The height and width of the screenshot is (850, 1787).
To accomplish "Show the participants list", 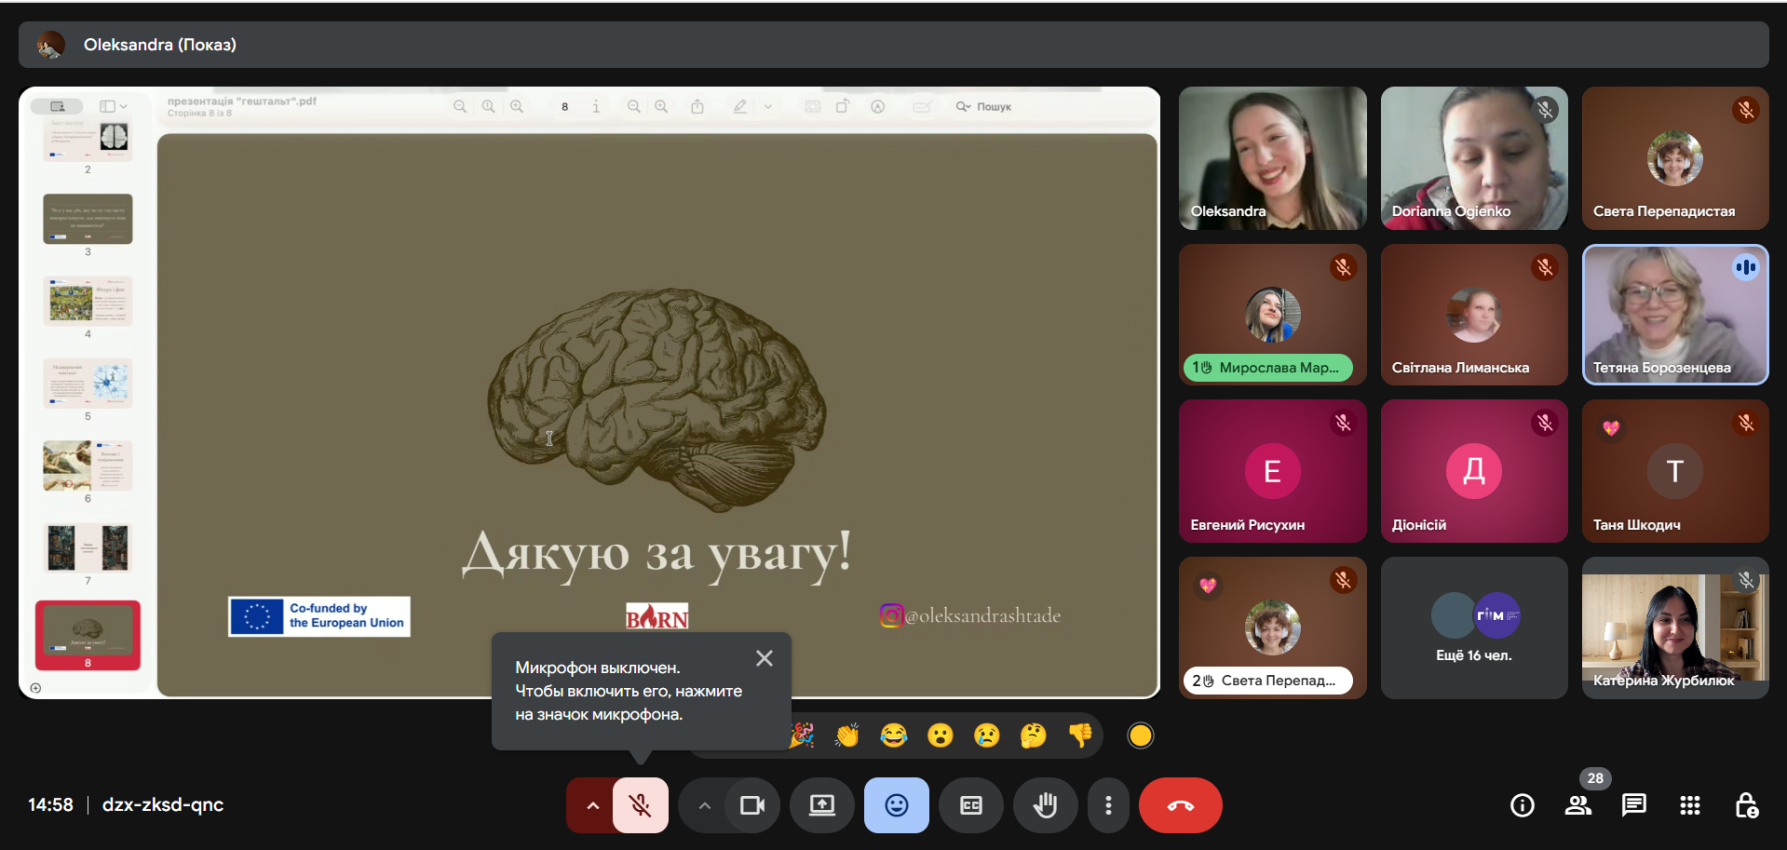I will (x=1578, y=805).
